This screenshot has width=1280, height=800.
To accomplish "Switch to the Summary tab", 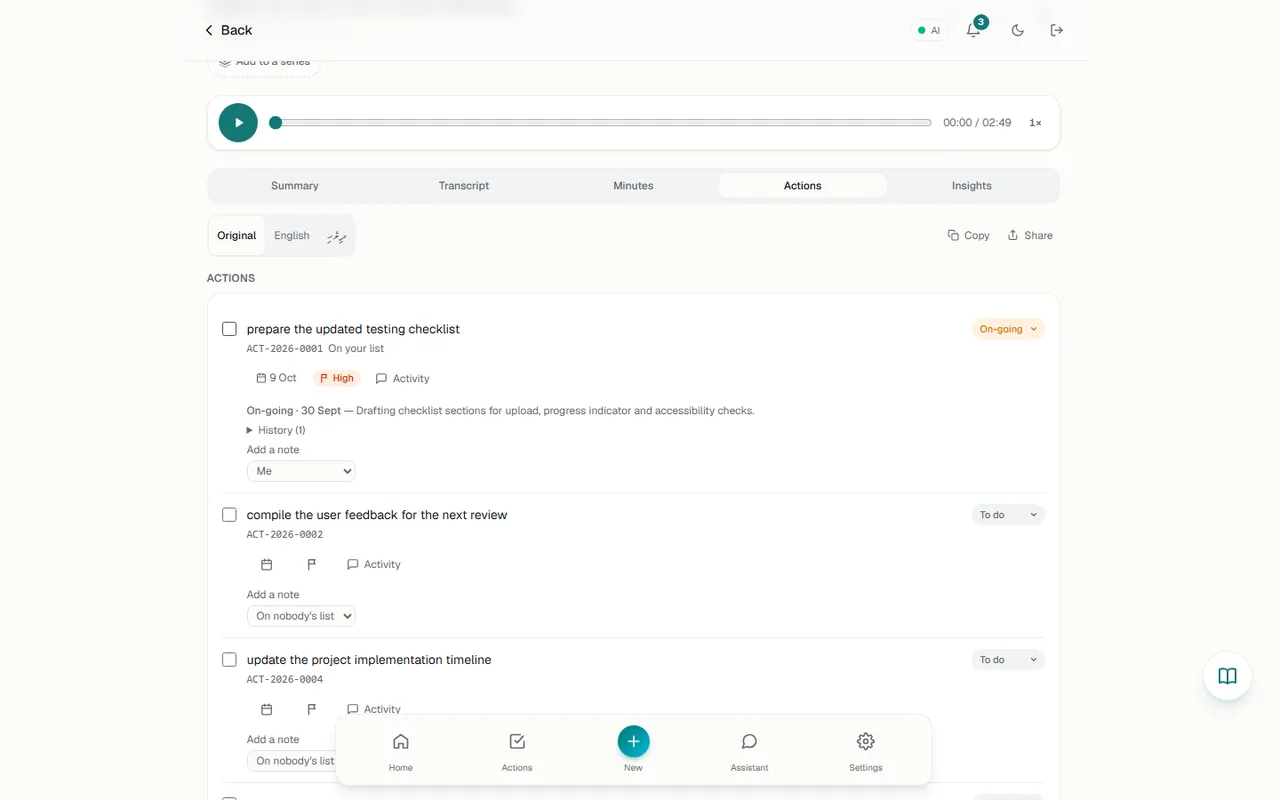I will [x=295, y=186].
